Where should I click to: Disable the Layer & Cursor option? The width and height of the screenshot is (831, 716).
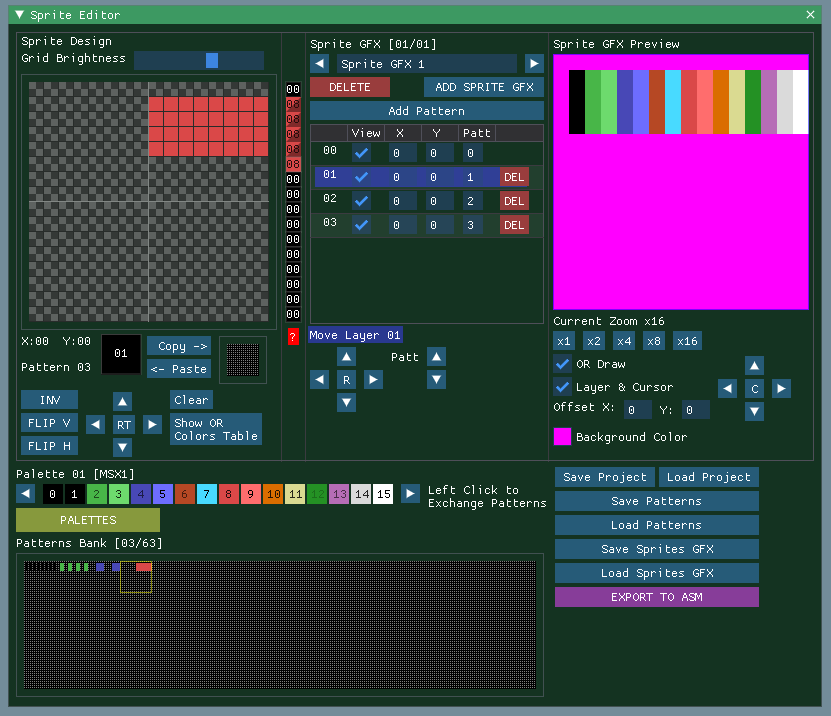(562, 387)
